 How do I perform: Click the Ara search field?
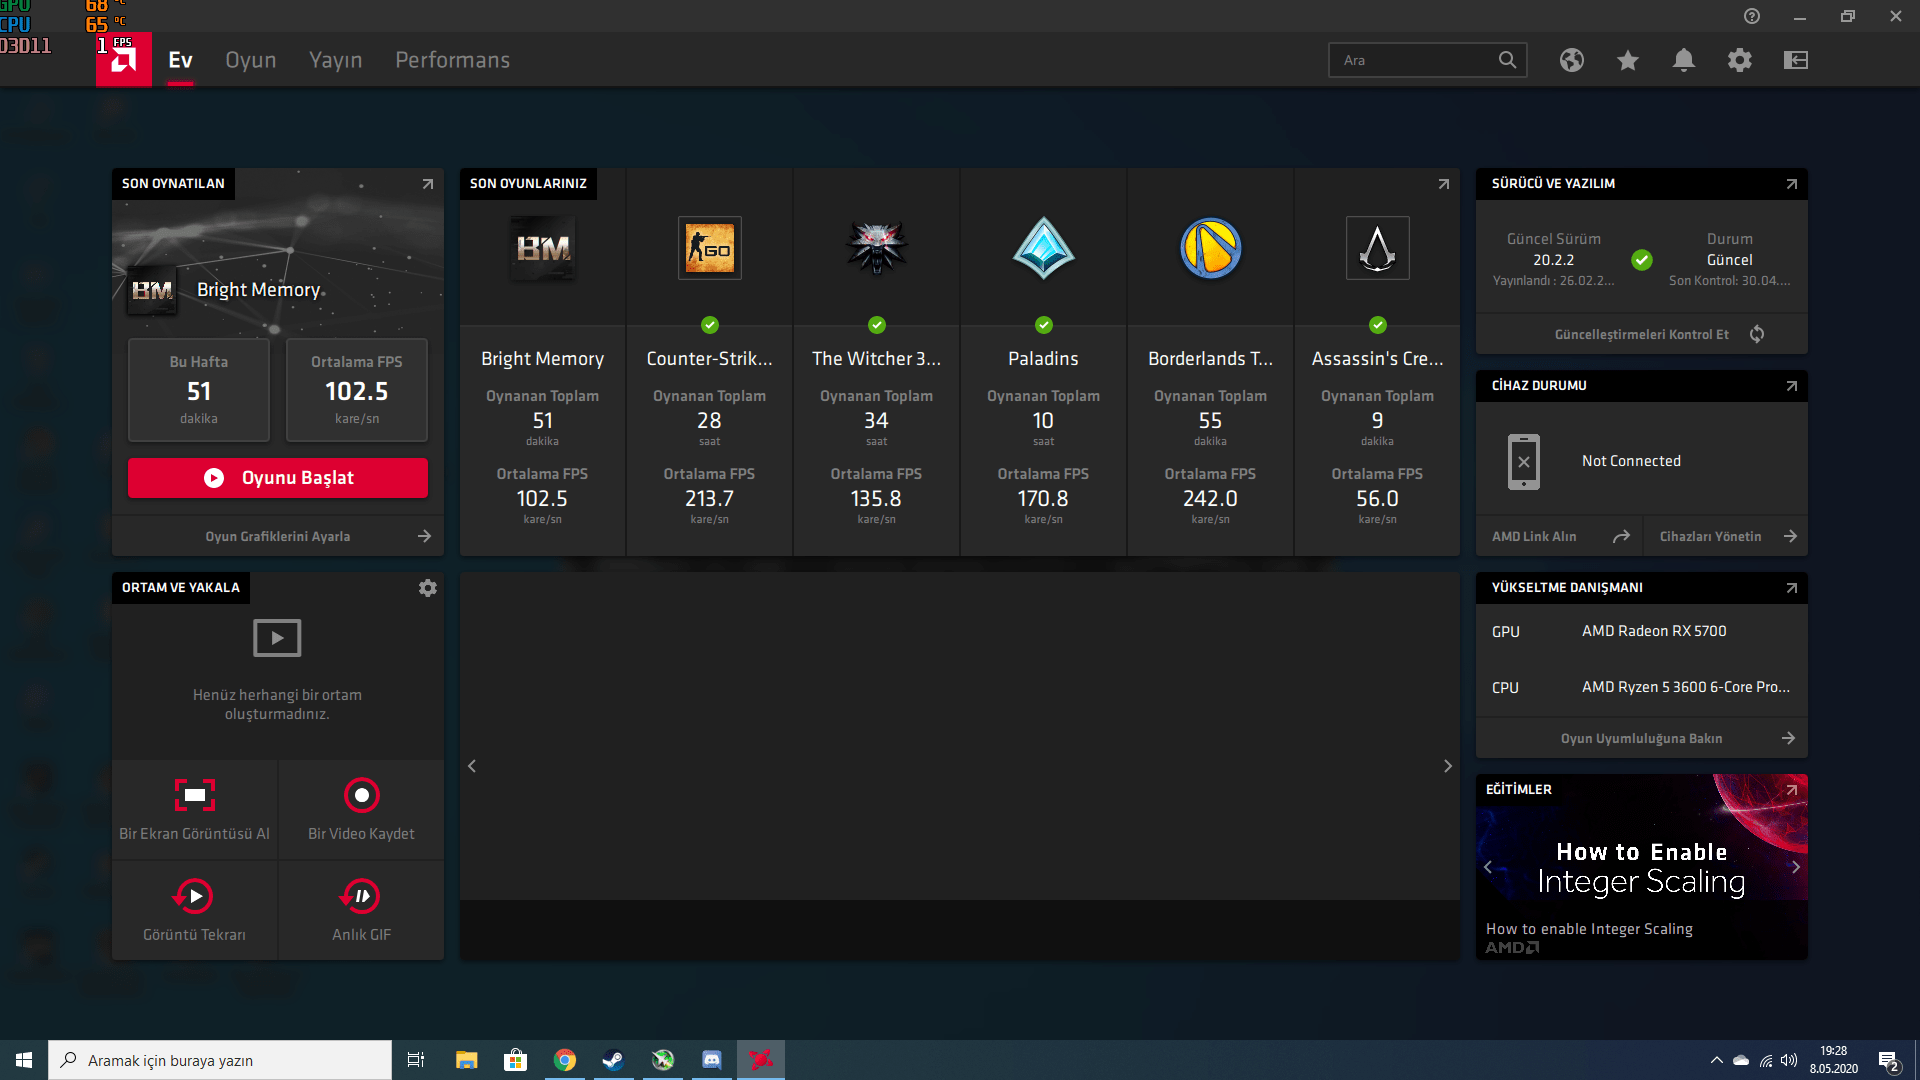[x=1415, y=60]
